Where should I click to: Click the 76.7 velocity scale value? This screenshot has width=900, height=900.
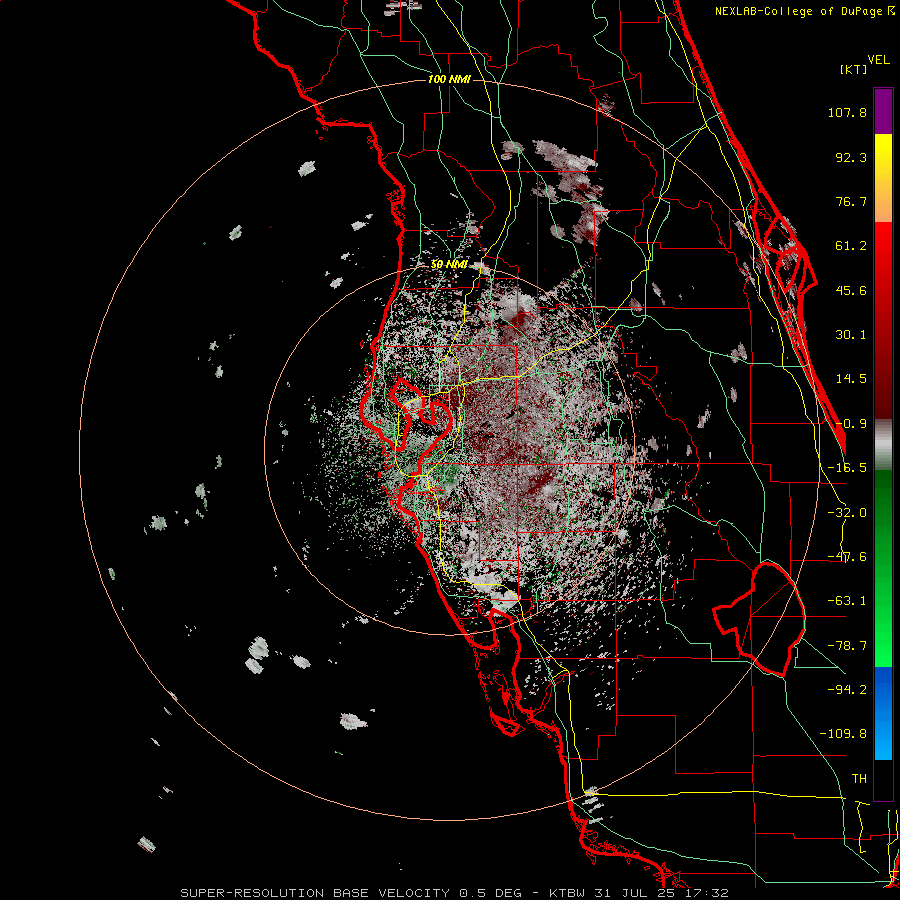pyautogui.click(x=851, y=201)
